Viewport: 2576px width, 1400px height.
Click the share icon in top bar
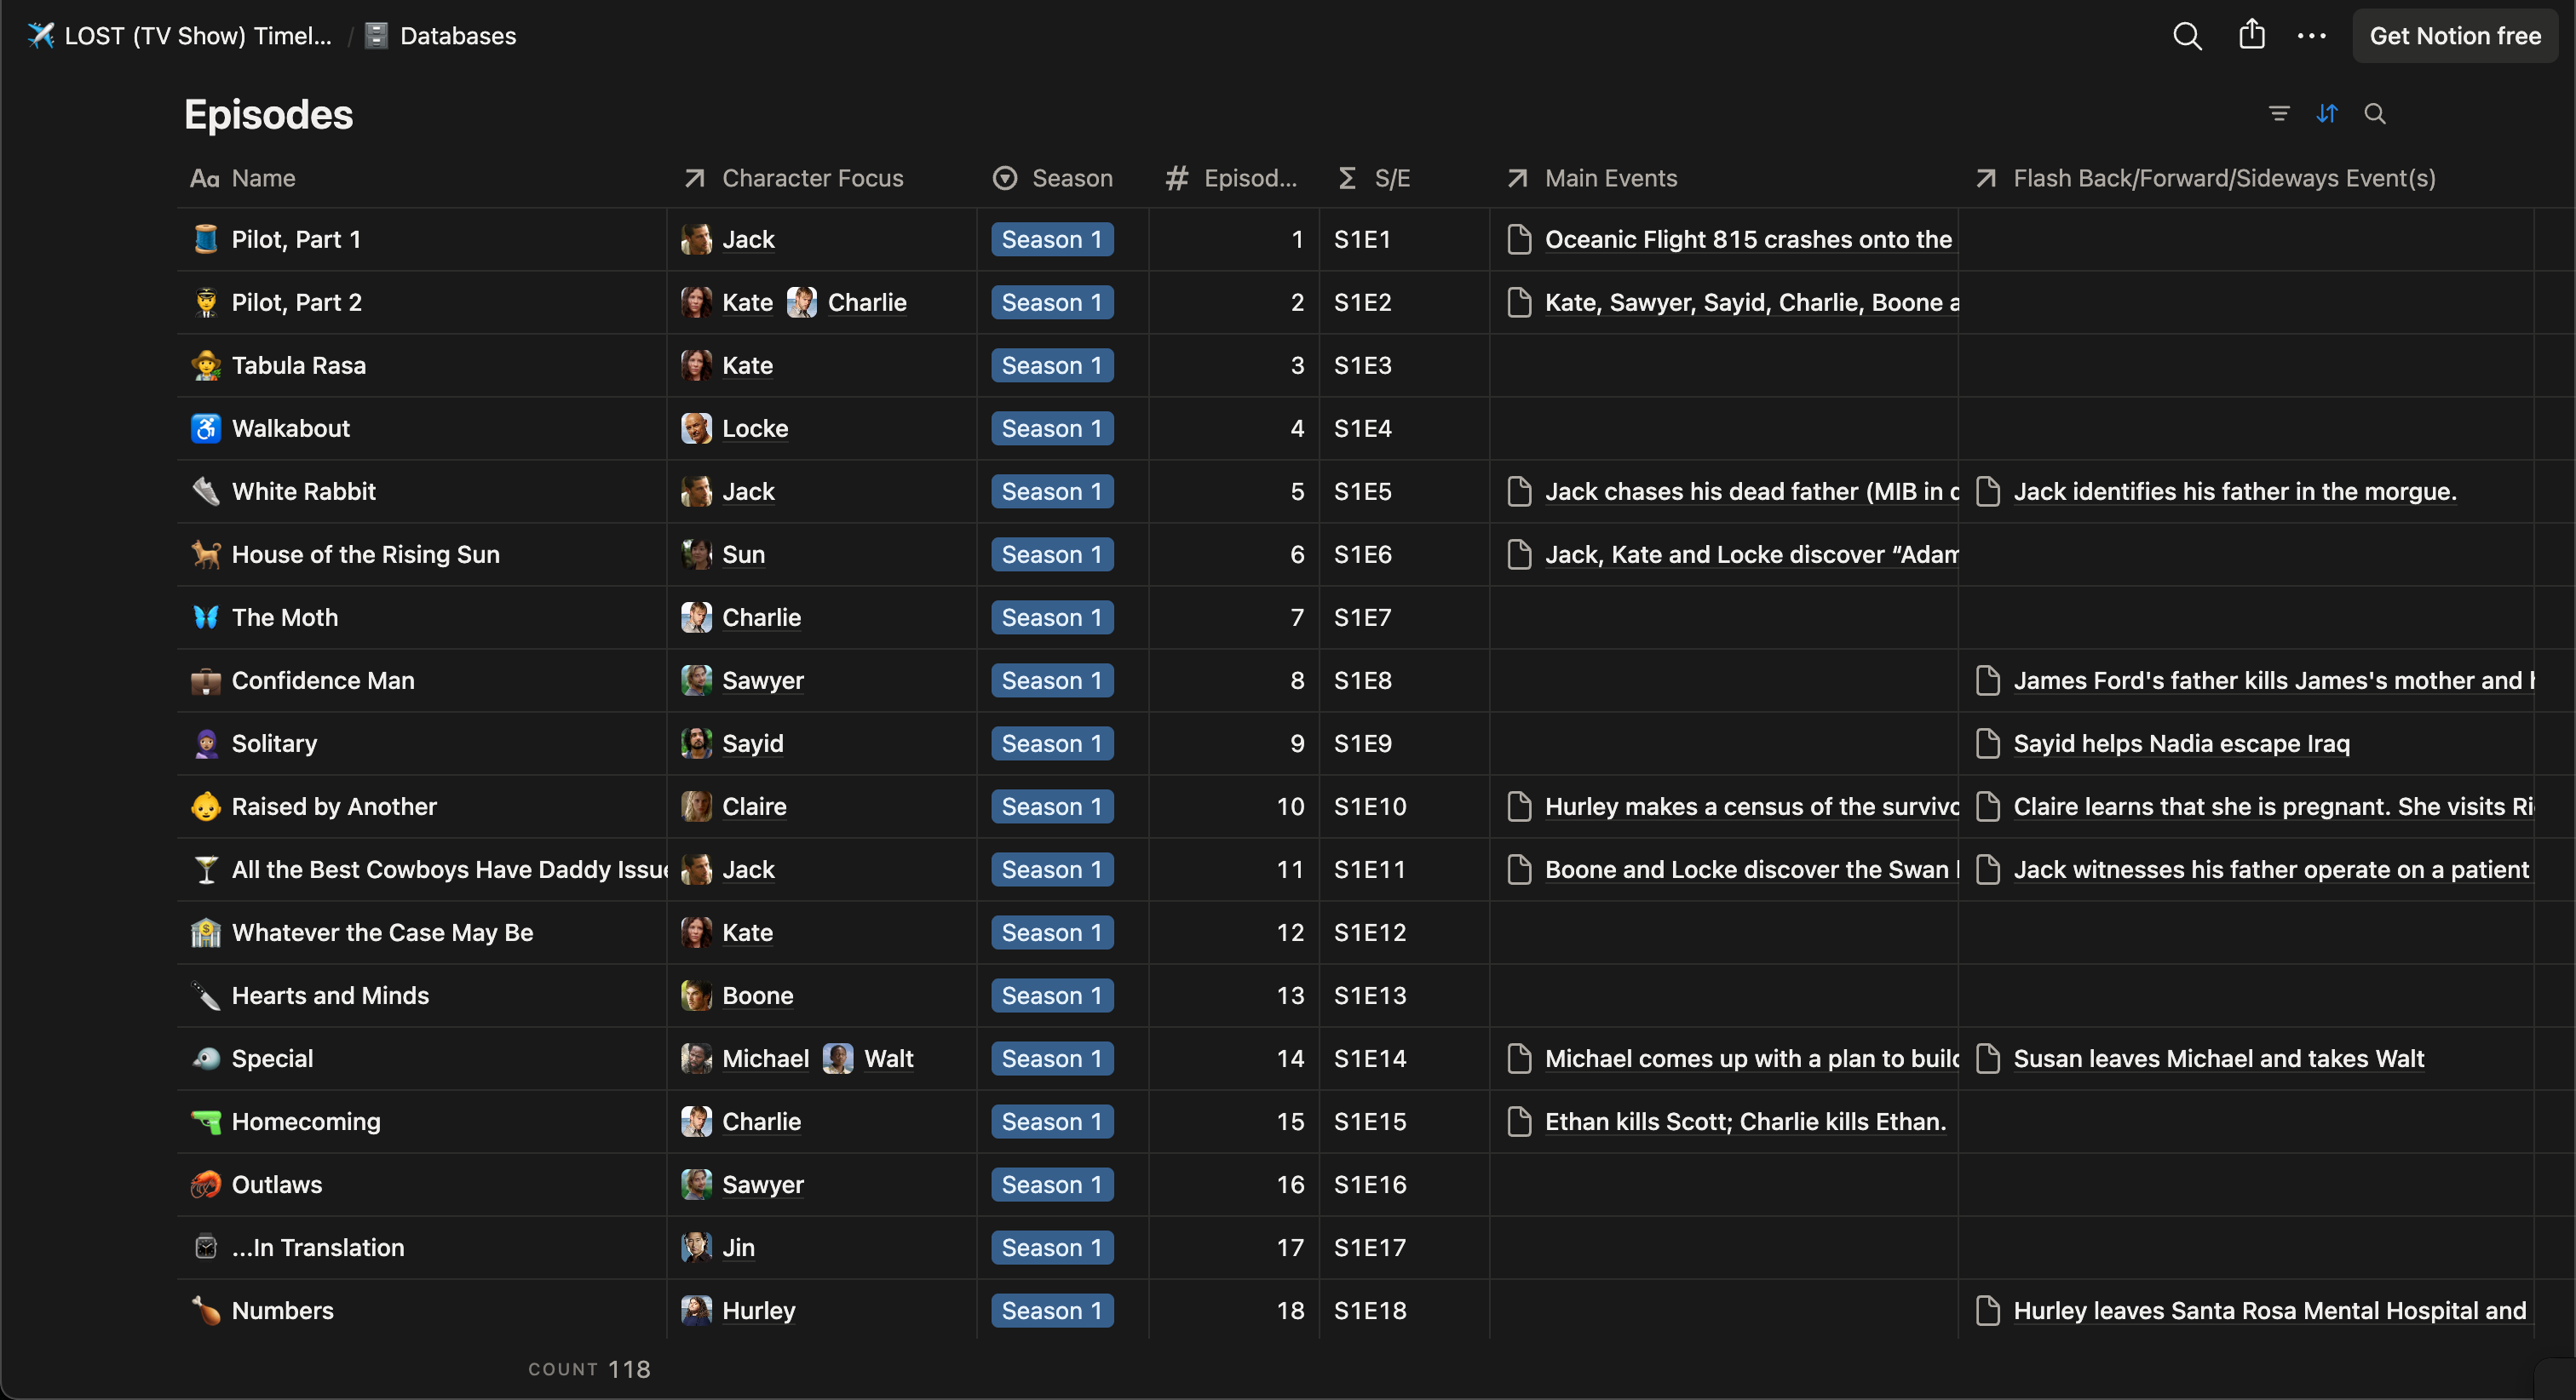2252,34
